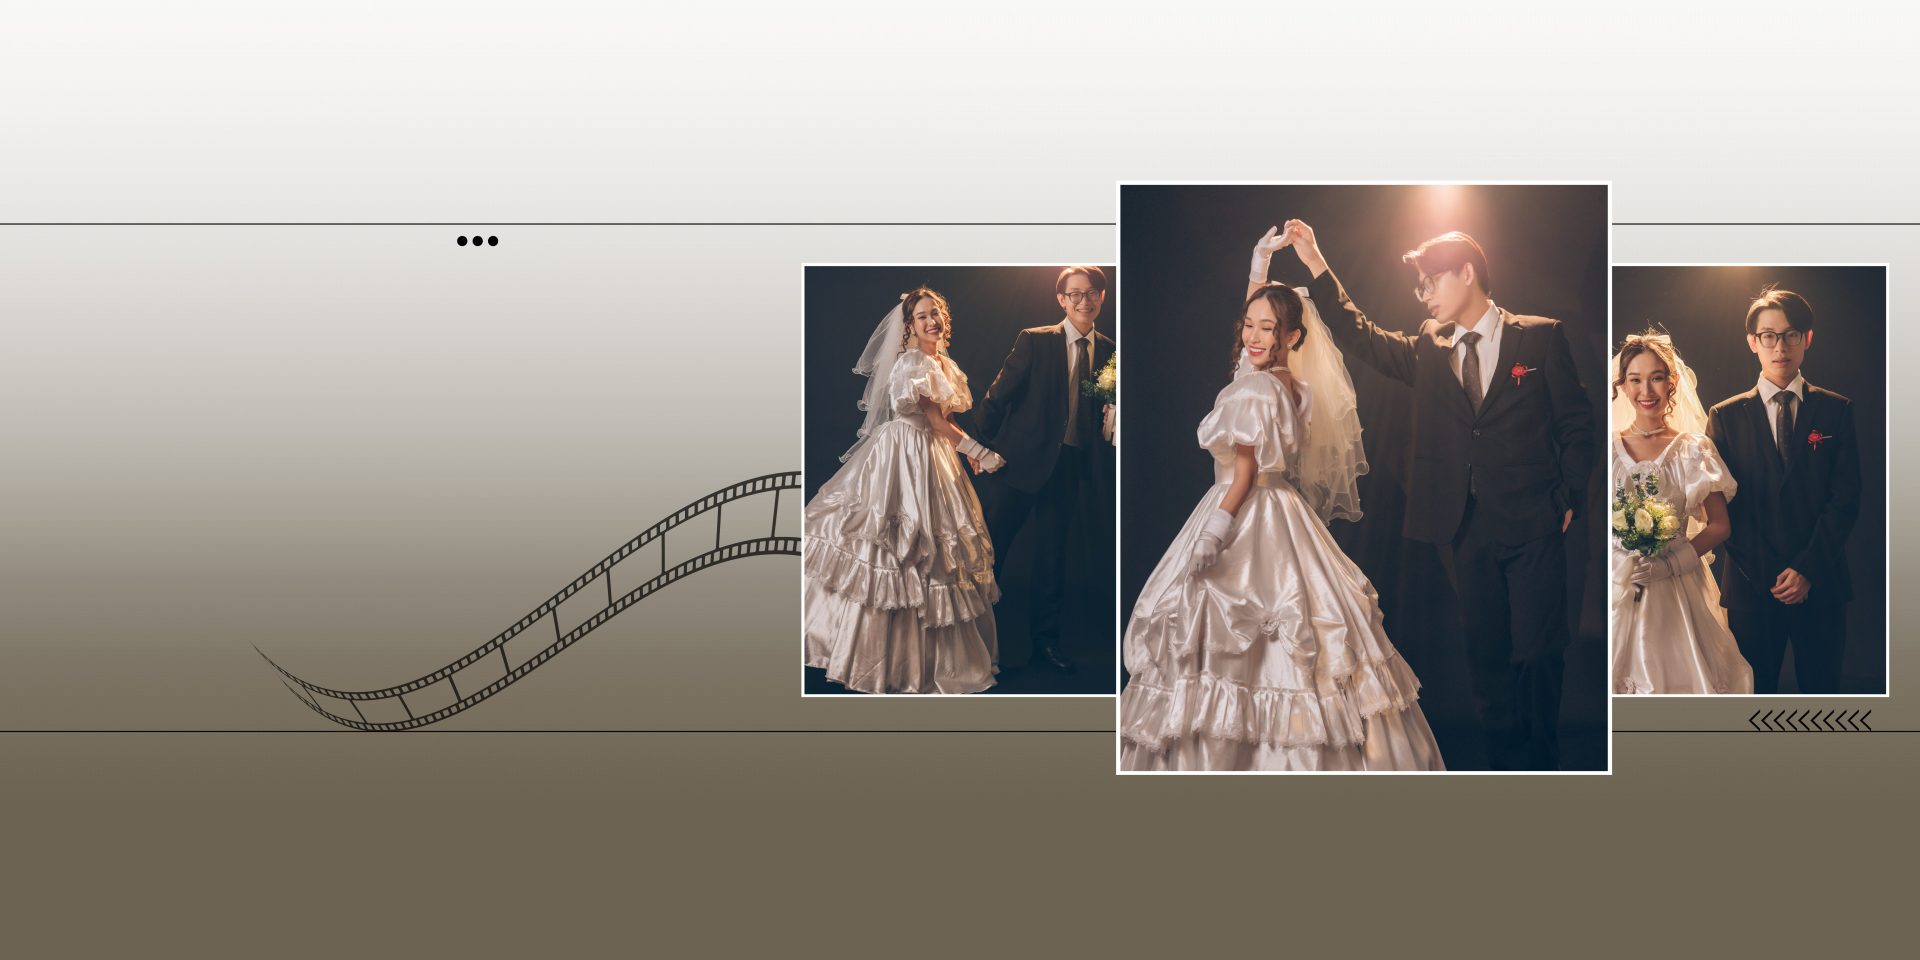The image size is (1920, 960).
Task: Click the bride's bouquet in right photo
Action: [1643, 520]
